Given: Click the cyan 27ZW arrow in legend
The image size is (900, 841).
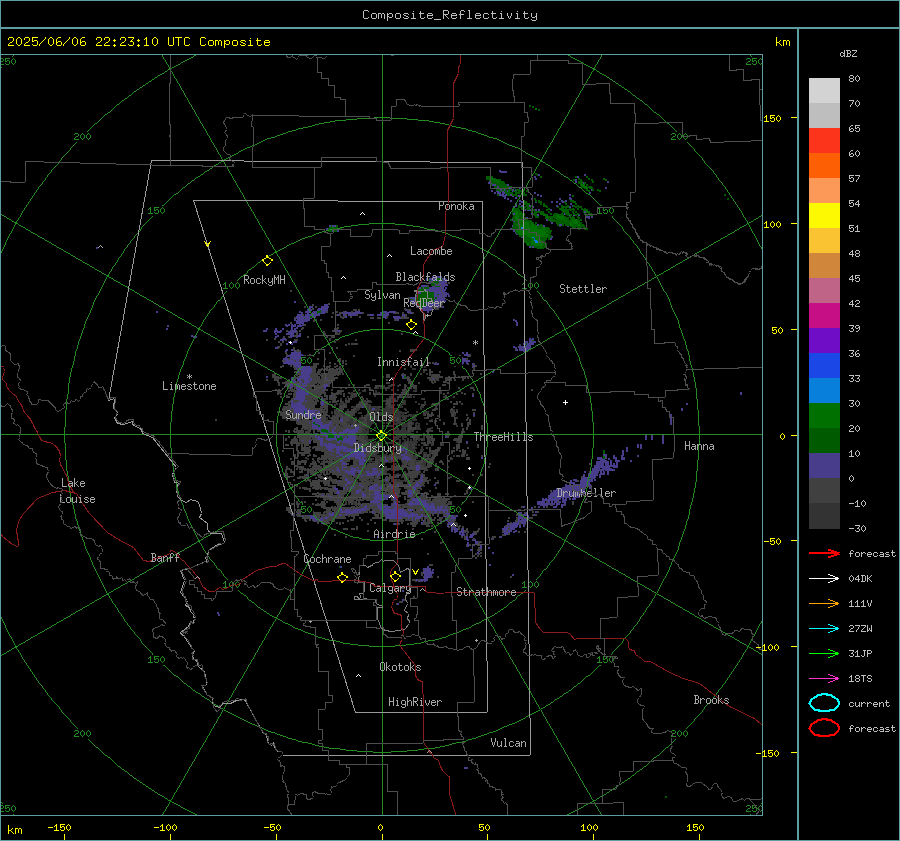Looking at the screenshot, I should click(x=824, y=629).
